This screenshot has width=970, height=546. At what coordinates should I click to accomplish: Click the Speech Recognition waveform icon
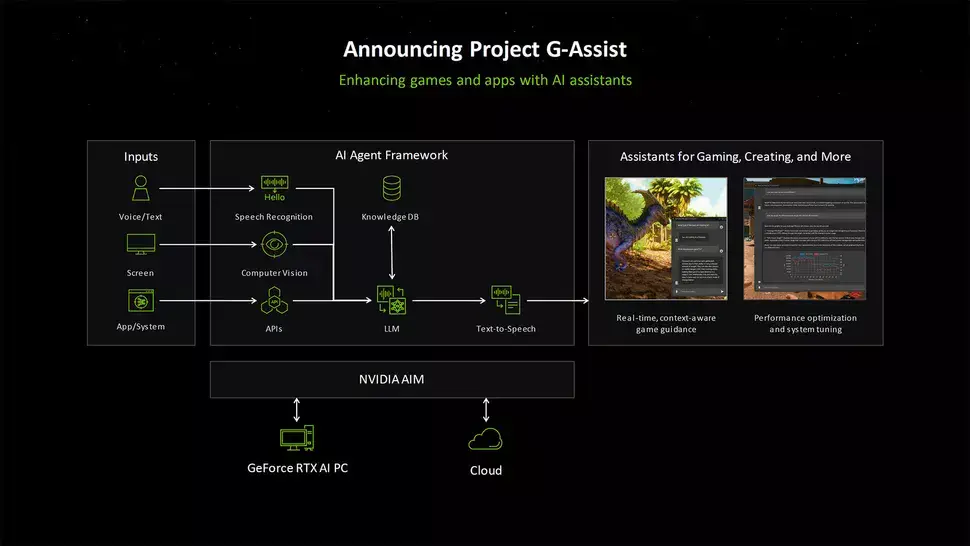pyautogui.click(x=274, y=188)
